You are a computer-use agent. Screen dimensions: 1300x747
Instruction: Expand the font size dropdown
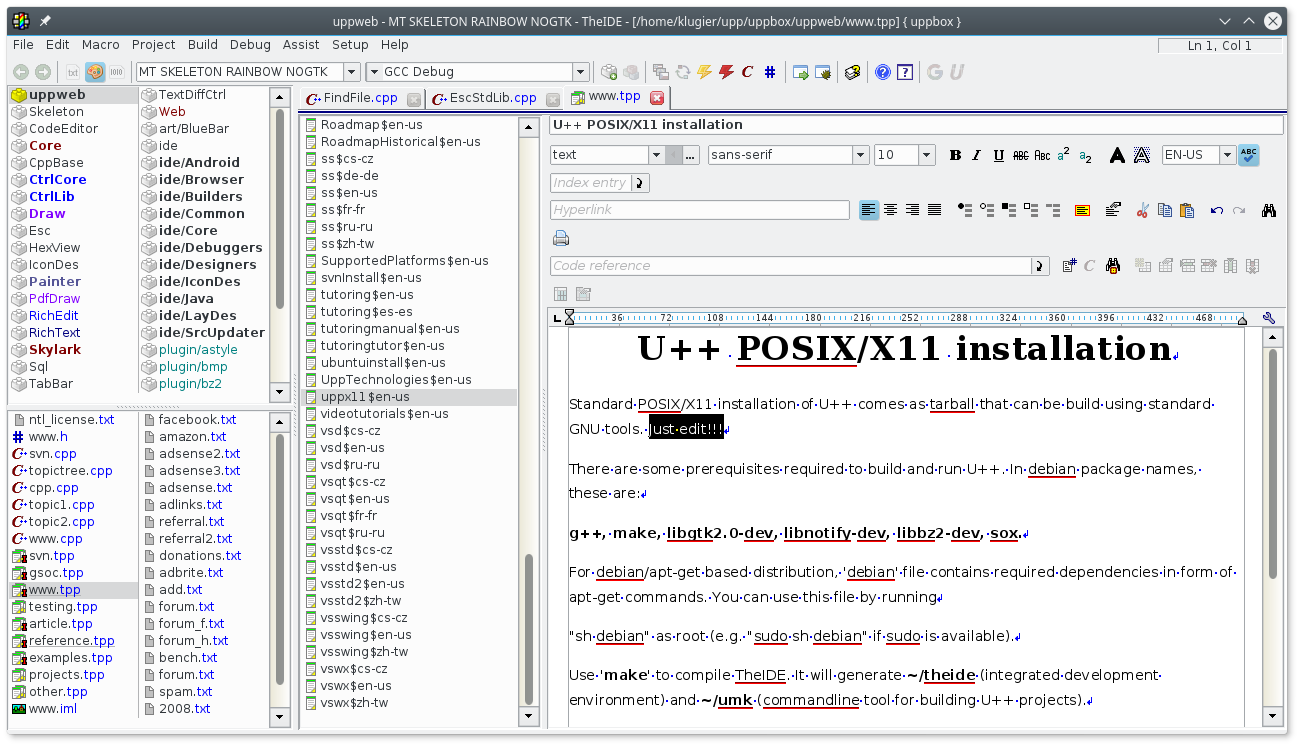click(x=926, y=155)
